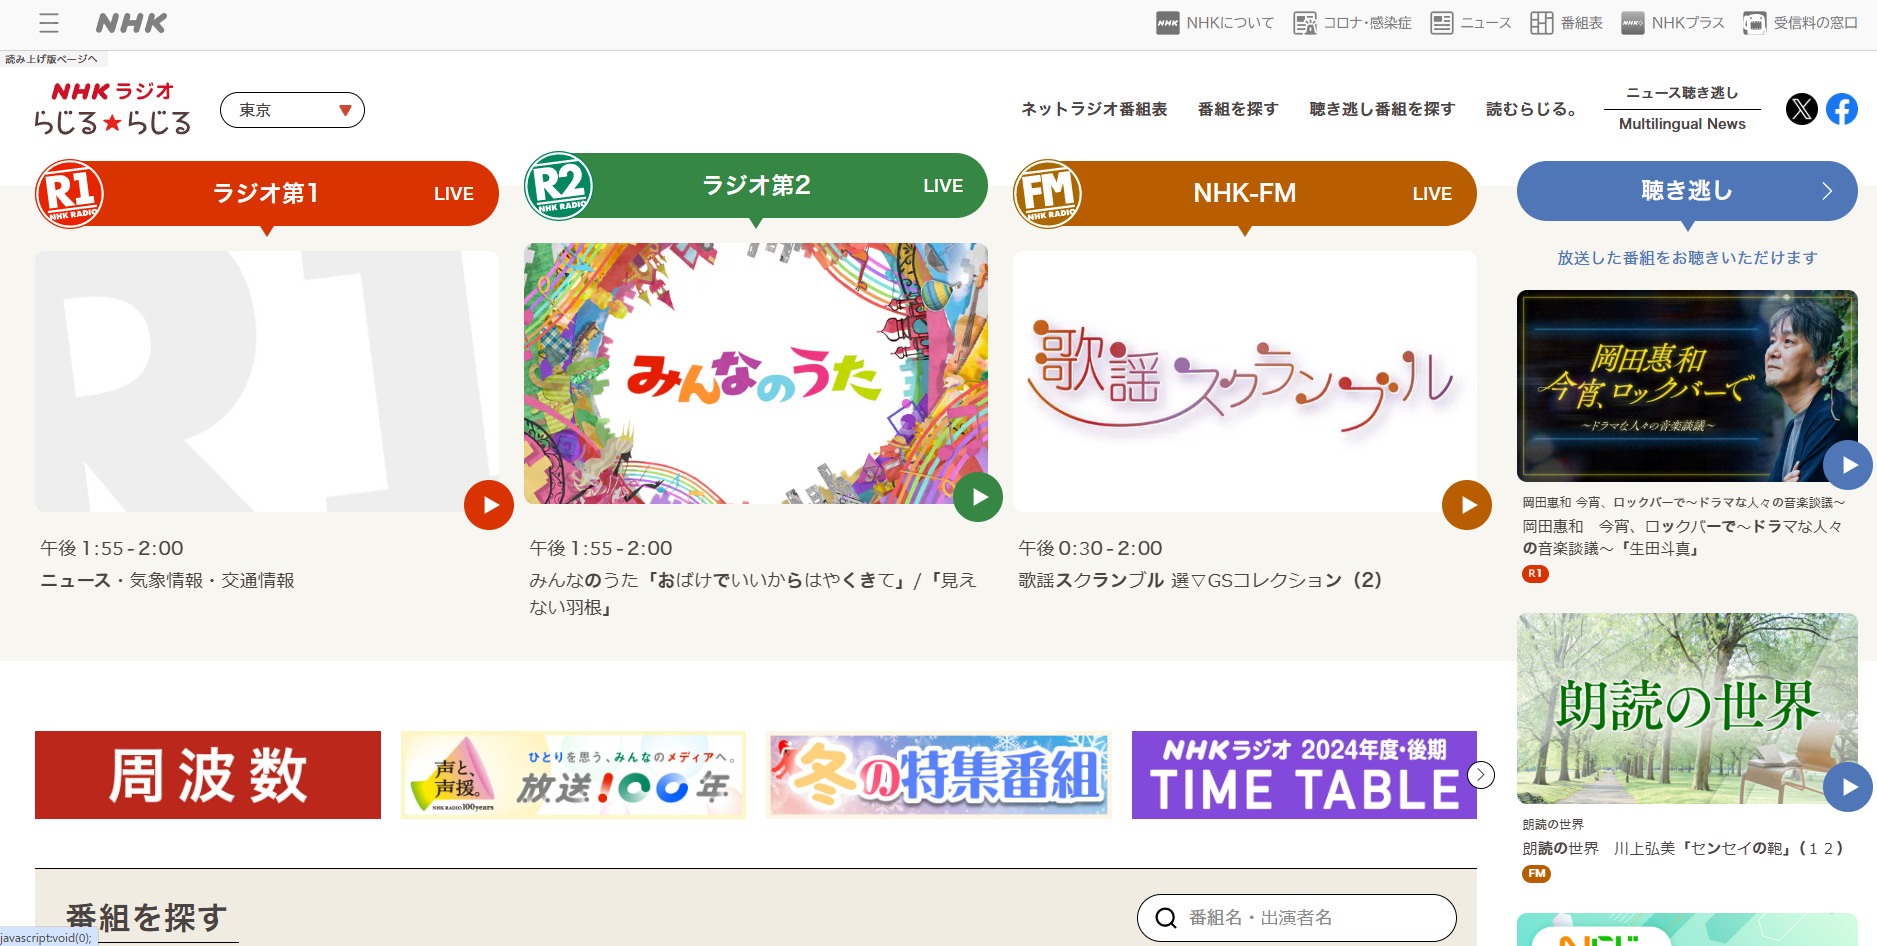This screenshot has width=1877, height=946.
Task: Click Multilingual News link
Action: [1682, 124]
